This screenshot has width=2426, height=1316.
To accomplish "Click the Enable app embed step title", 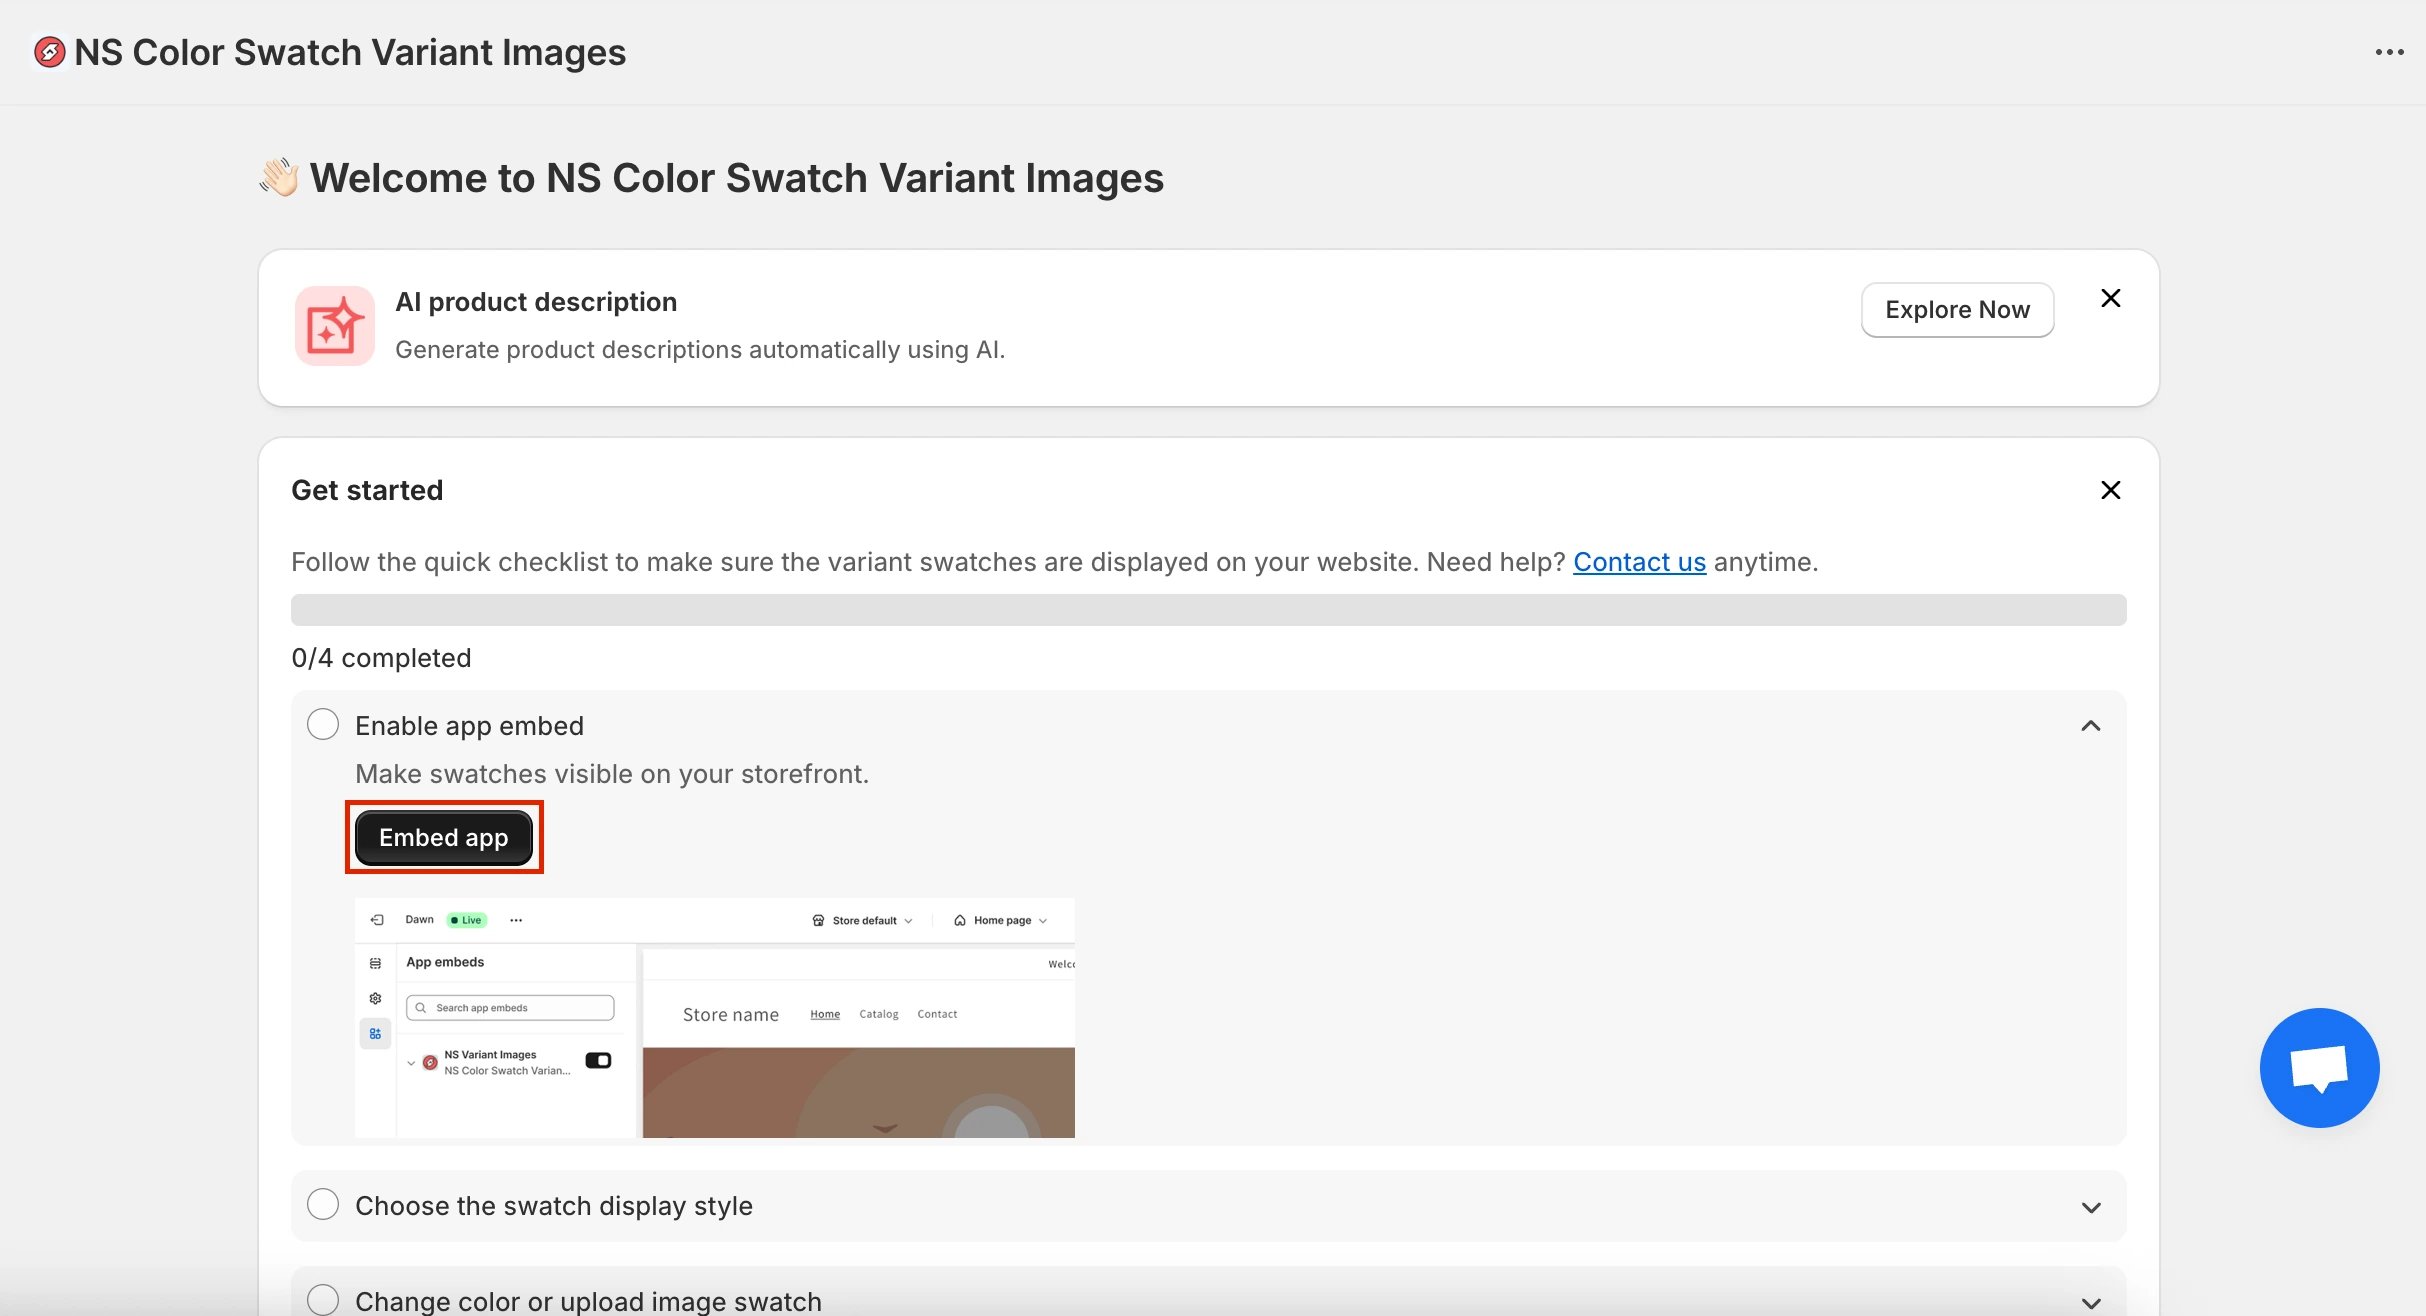I will pos(469,726).
